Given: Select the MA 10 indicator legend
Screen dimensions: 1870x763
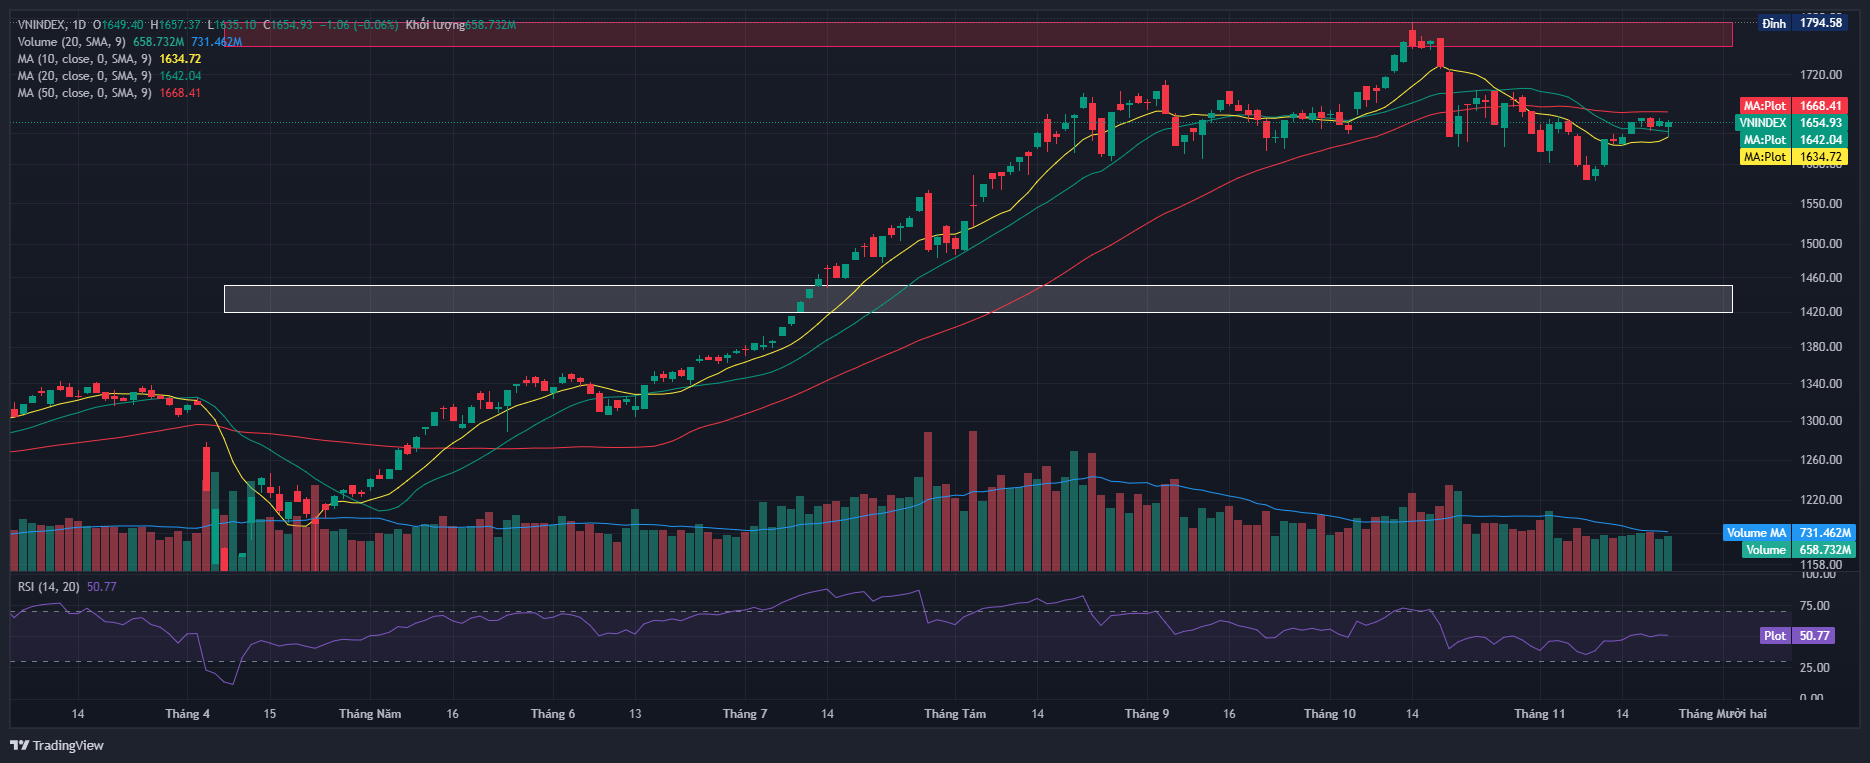Looking at the screenshot, I should pos(84,59).
